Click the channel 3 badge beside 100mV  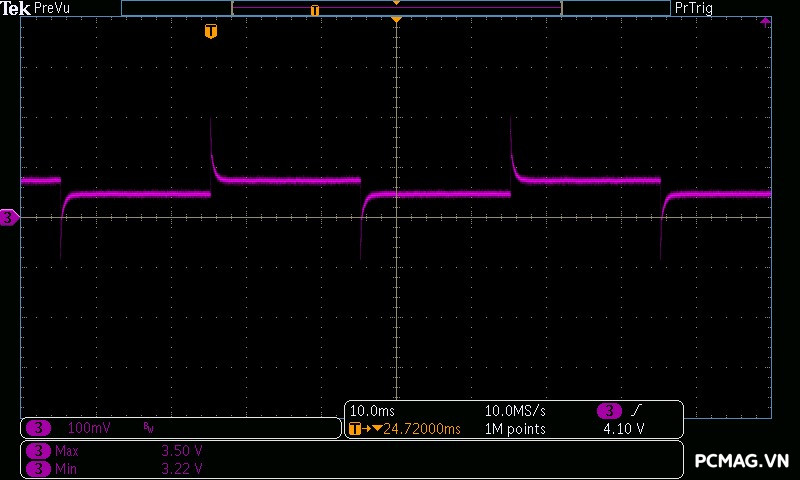pyautogui.click(x=38, y=428)
